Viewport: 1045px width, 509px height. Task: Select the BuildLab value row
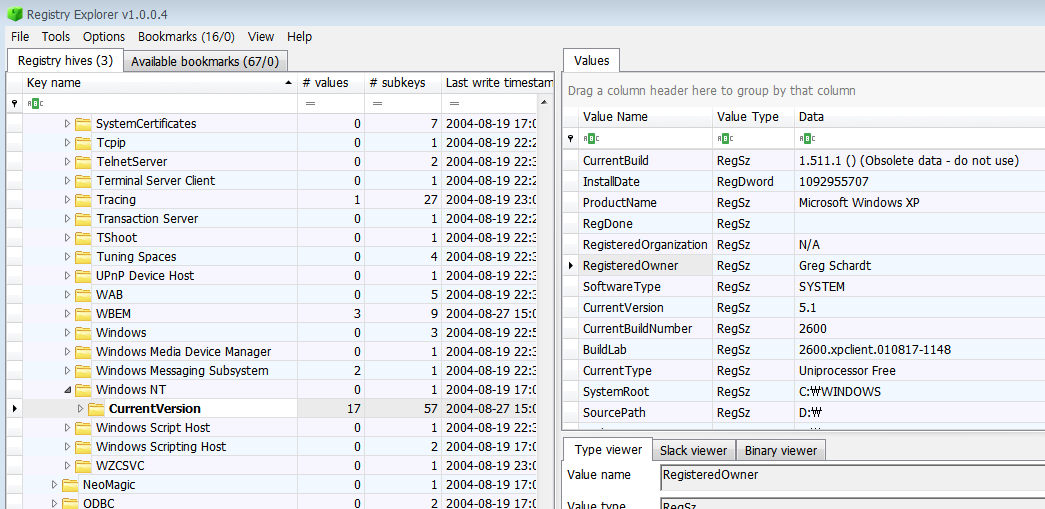click(x=803, y=350)
